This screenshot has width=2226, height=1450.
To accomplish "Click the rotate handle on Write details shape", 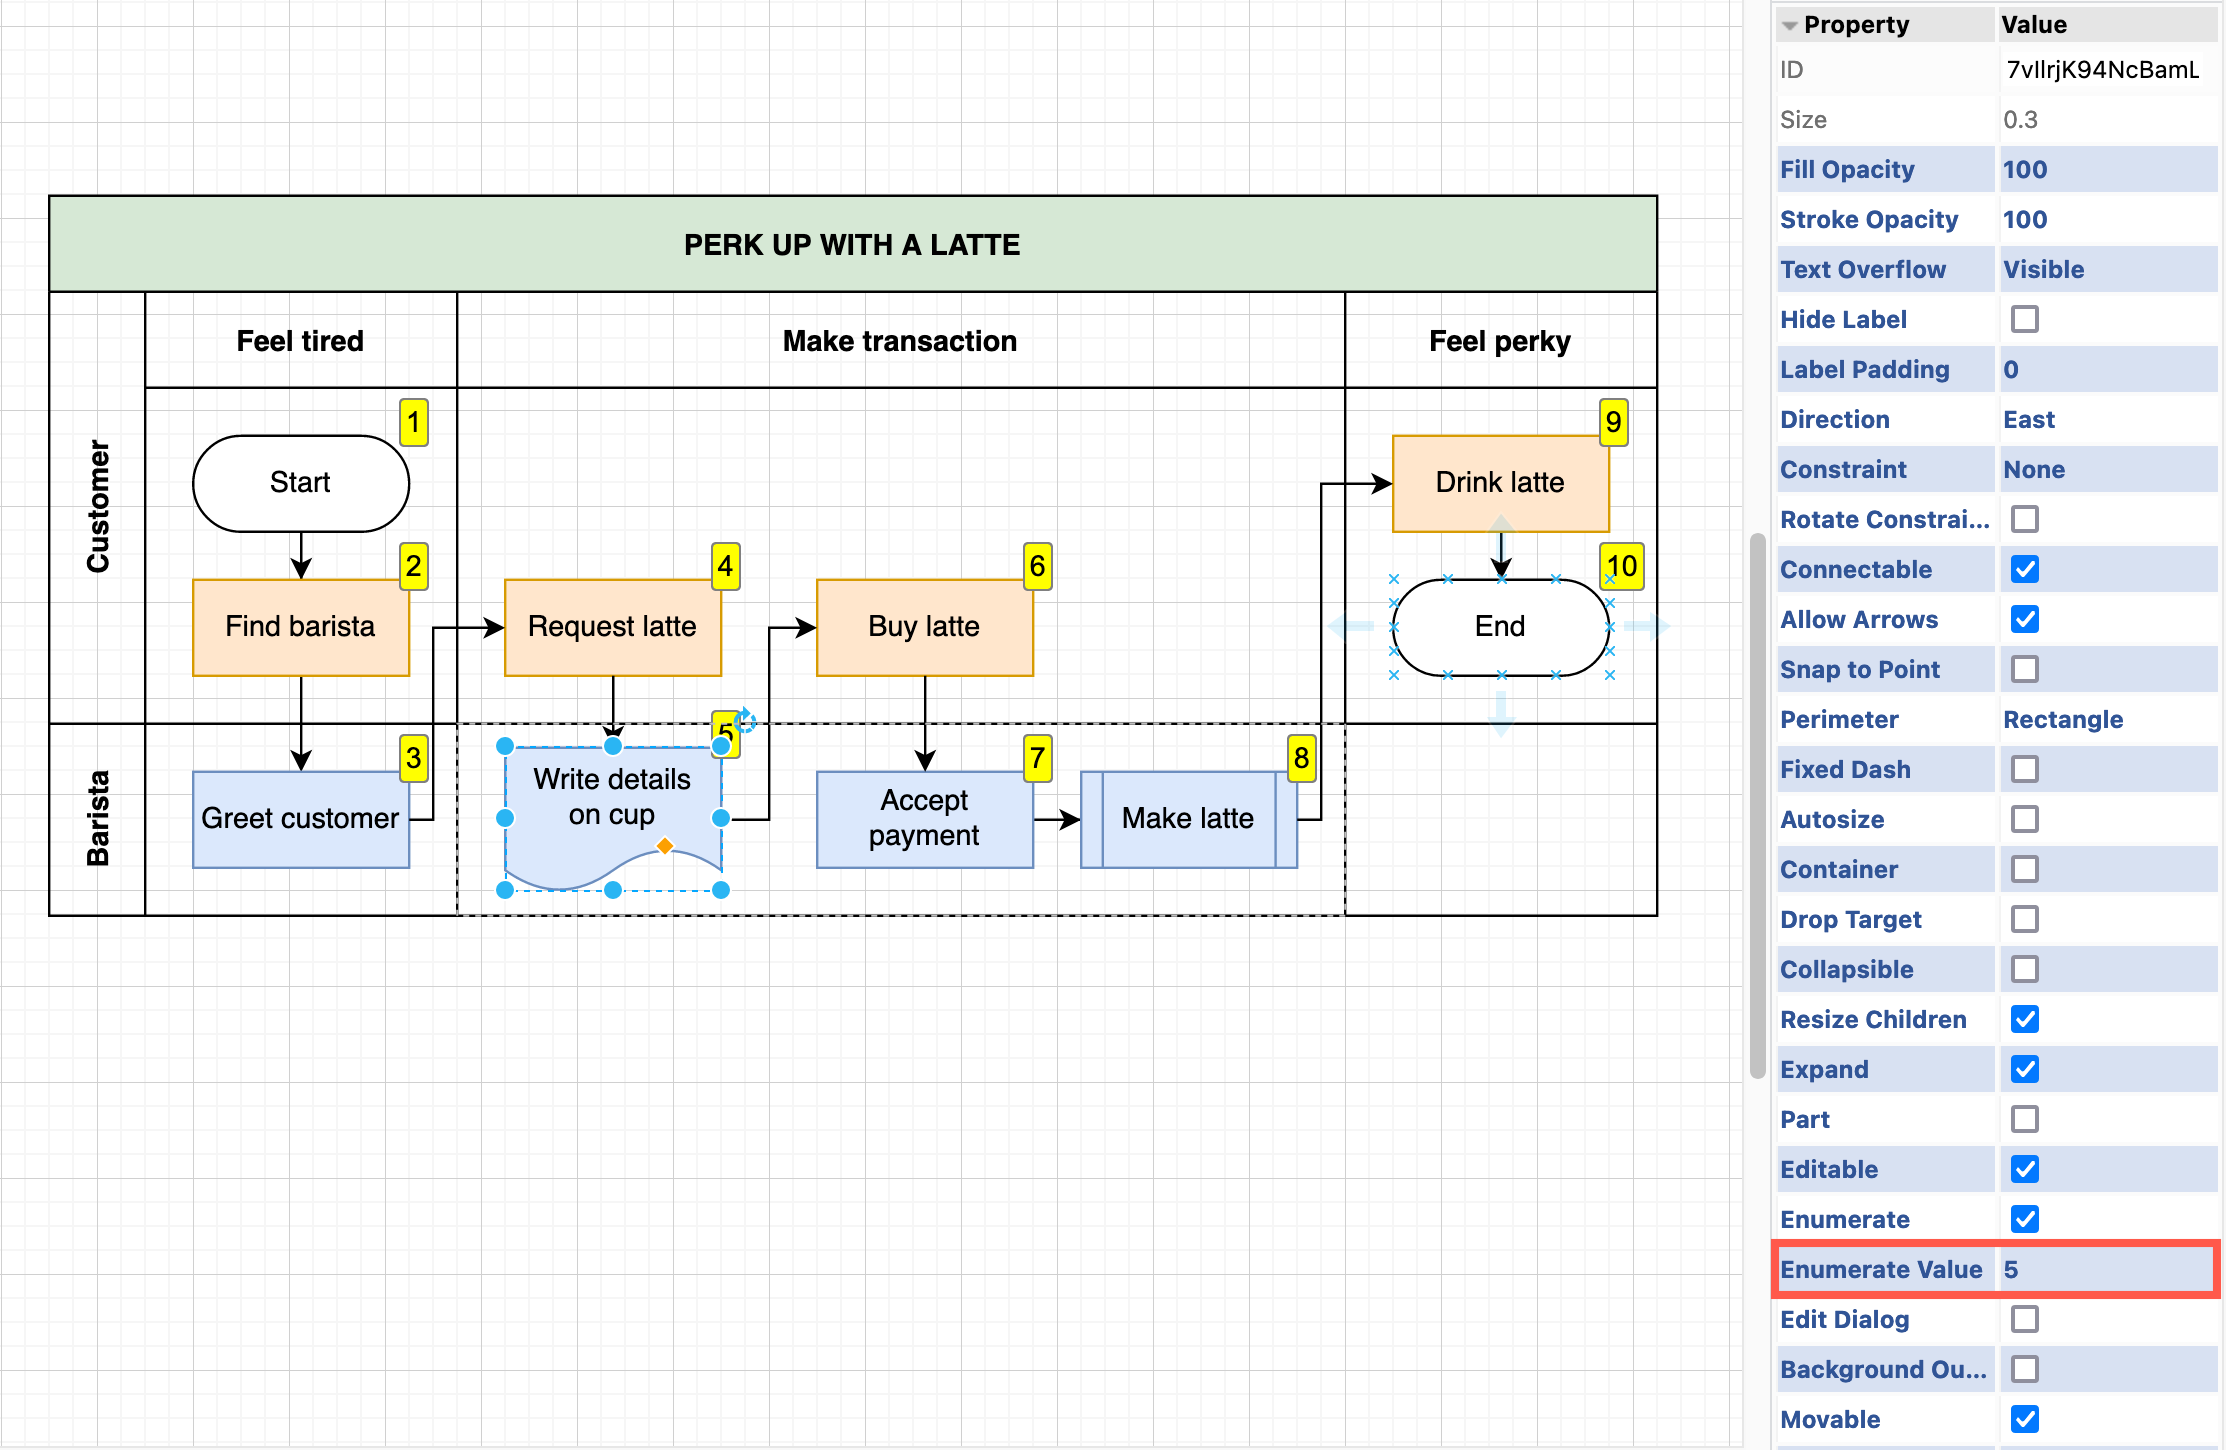I will click(746, 720).
